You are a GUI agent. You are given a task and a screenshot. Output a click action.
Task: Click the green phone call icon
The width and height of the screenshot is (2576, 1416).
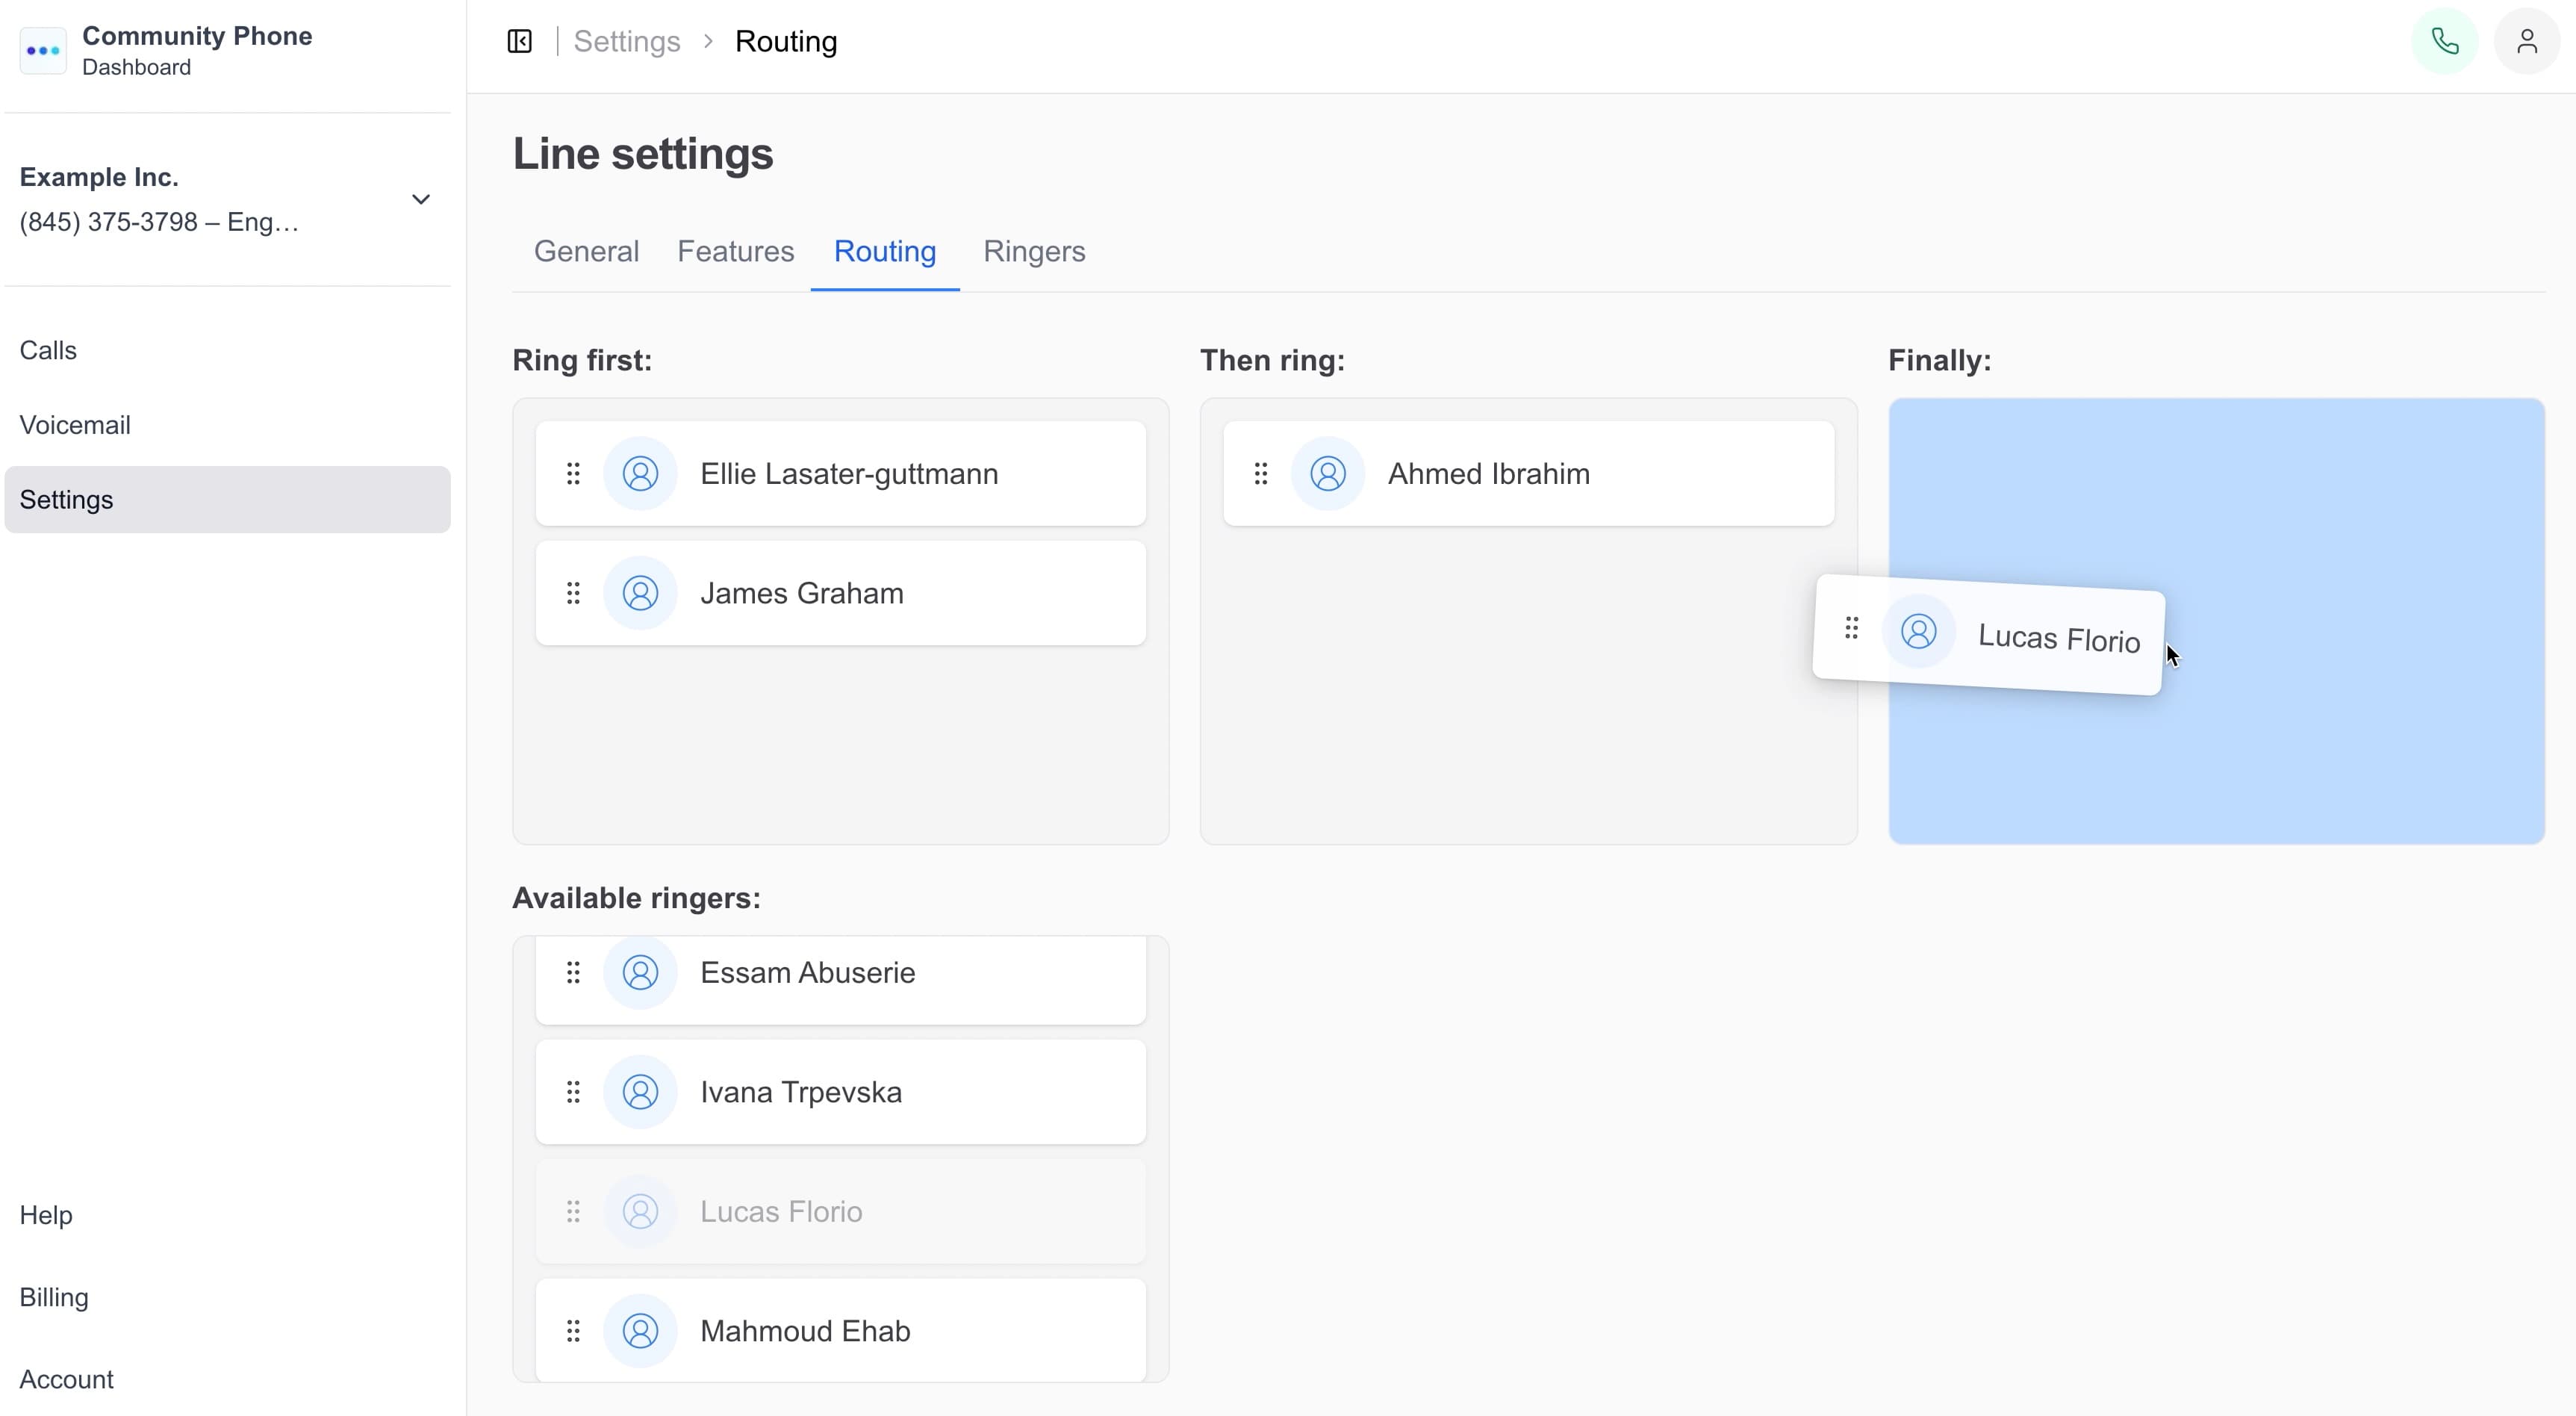pos(2444,41)
